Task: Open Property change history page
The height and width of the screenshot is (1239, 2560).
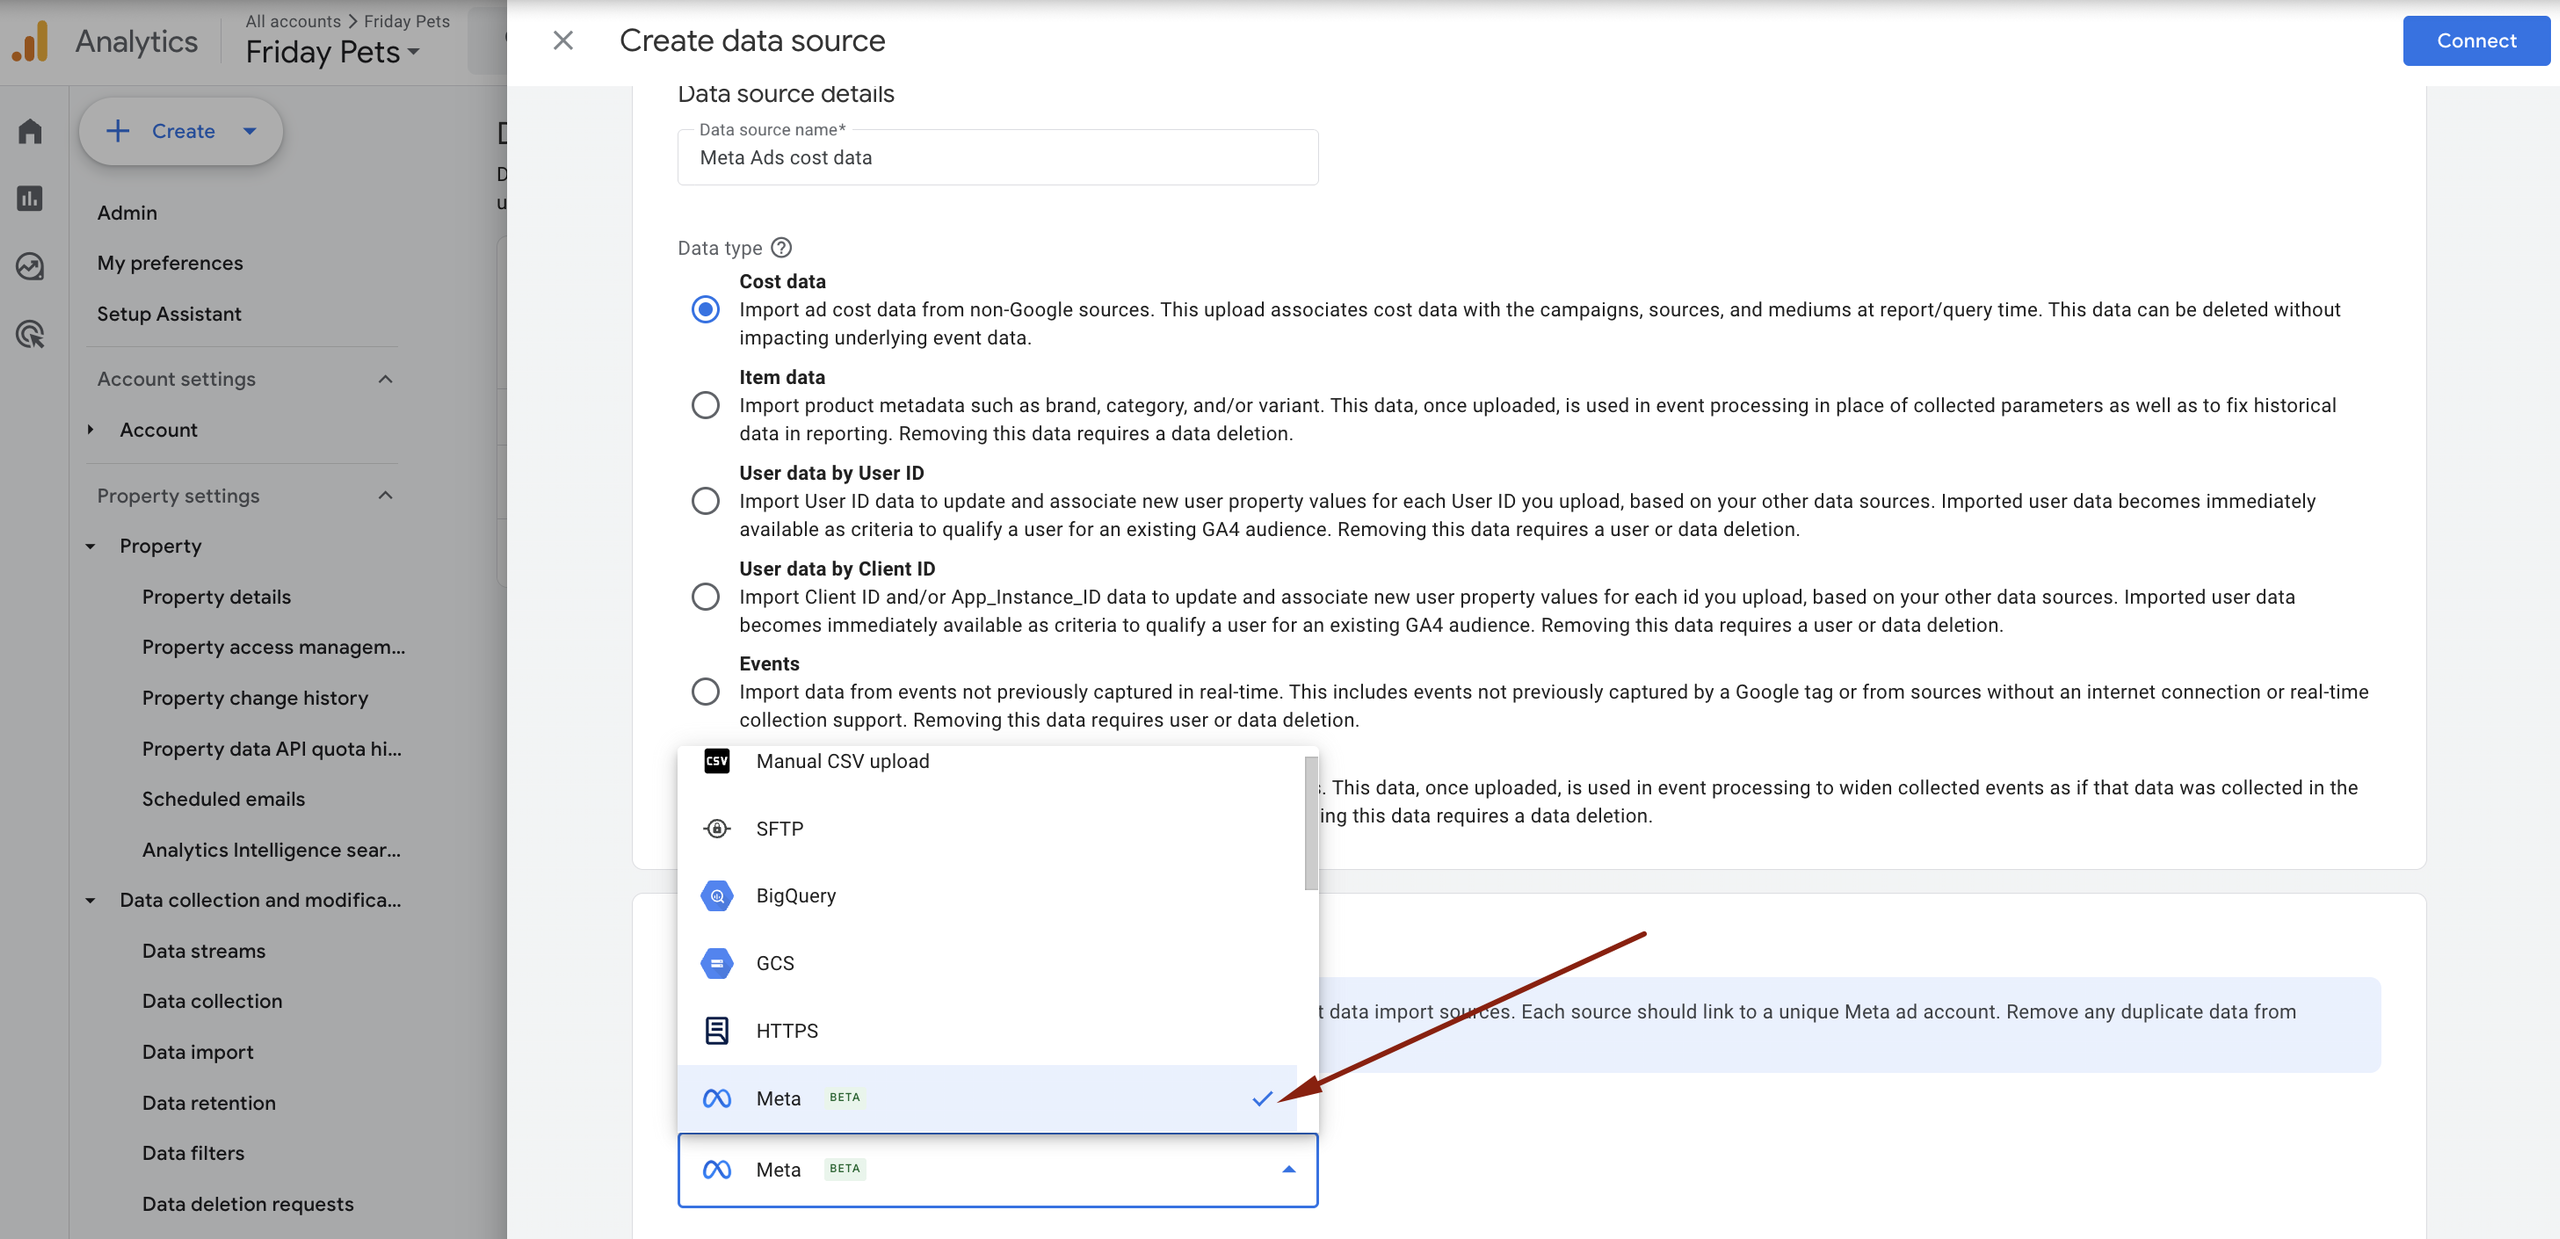Action: click(x=255, y=697)
